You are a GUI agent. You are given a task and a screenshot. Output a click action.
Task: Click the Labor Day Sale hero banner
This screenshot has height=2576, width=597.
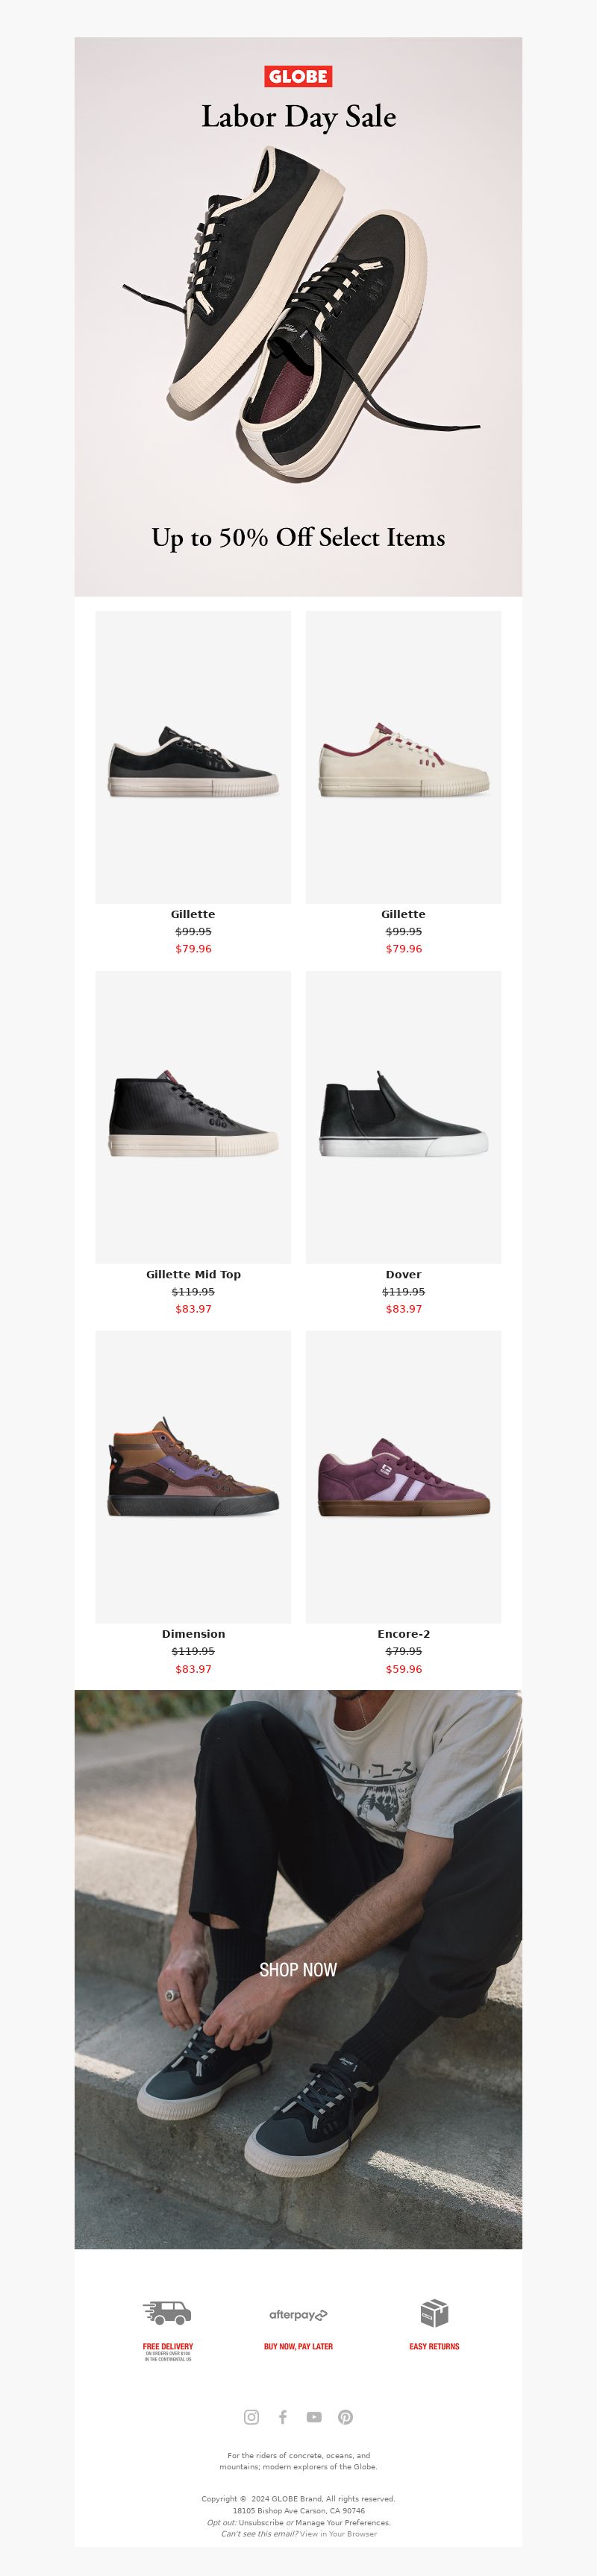[298, 317]
